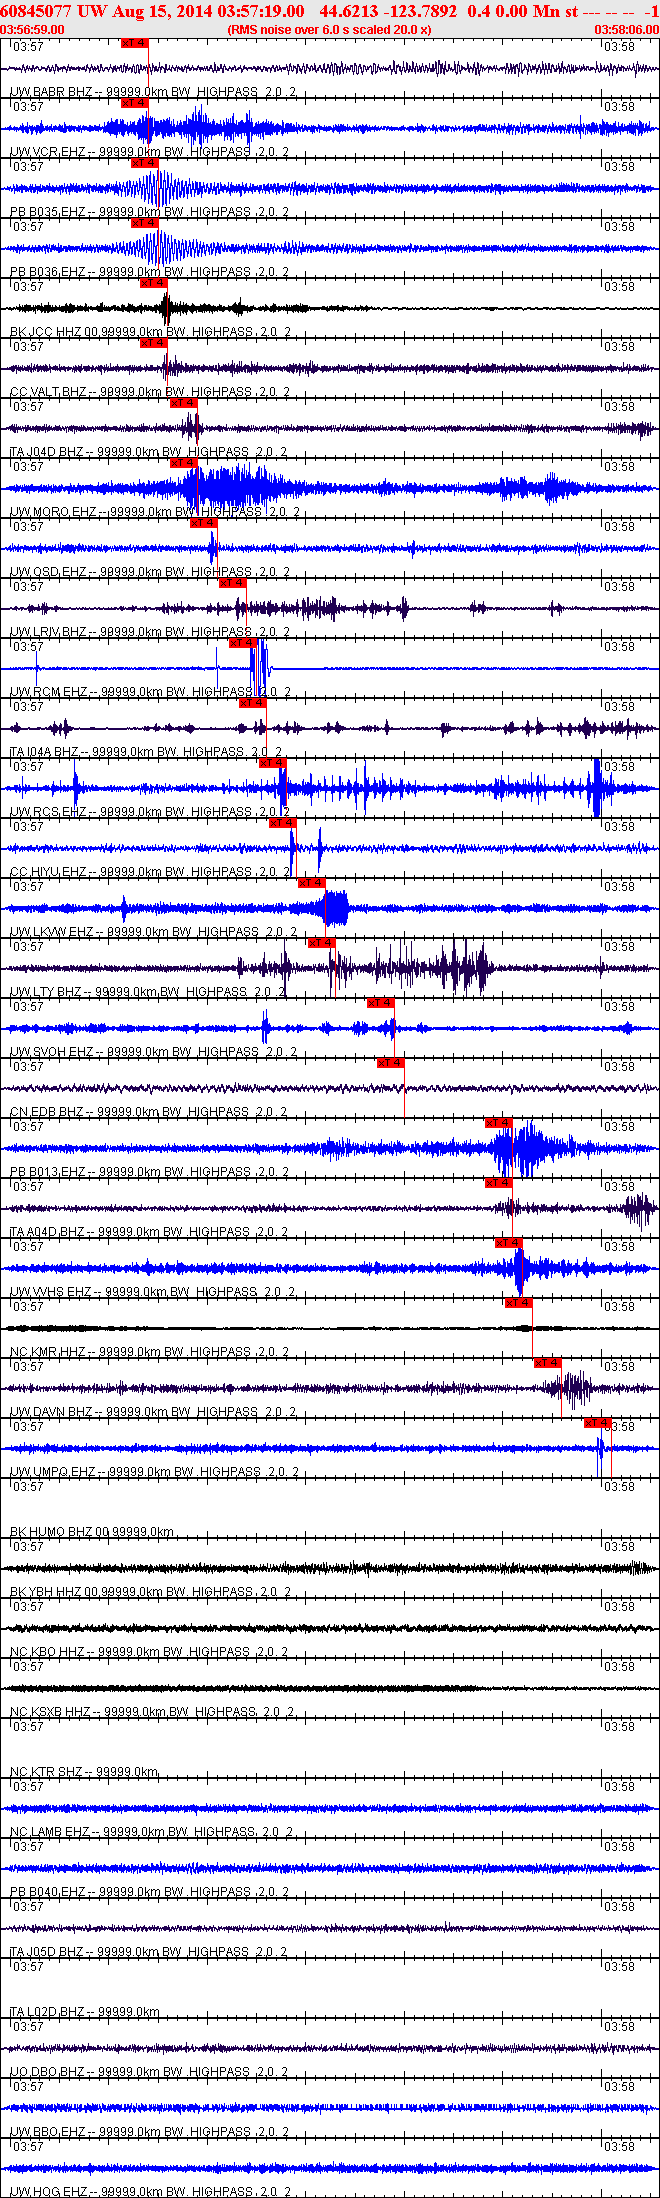Select the TA.I04A BHZ station label
The image size is (660, 2198).
(146, 752)
